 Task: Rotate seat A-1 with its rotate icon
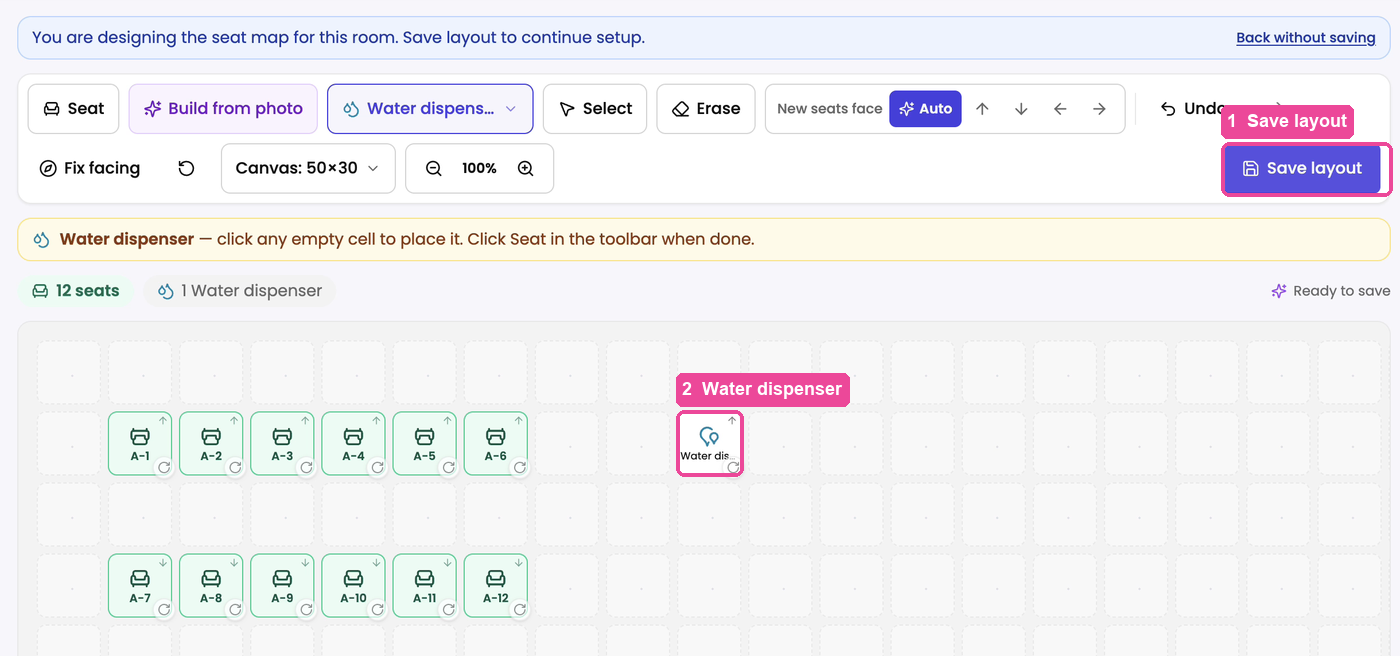coord(164,467)
